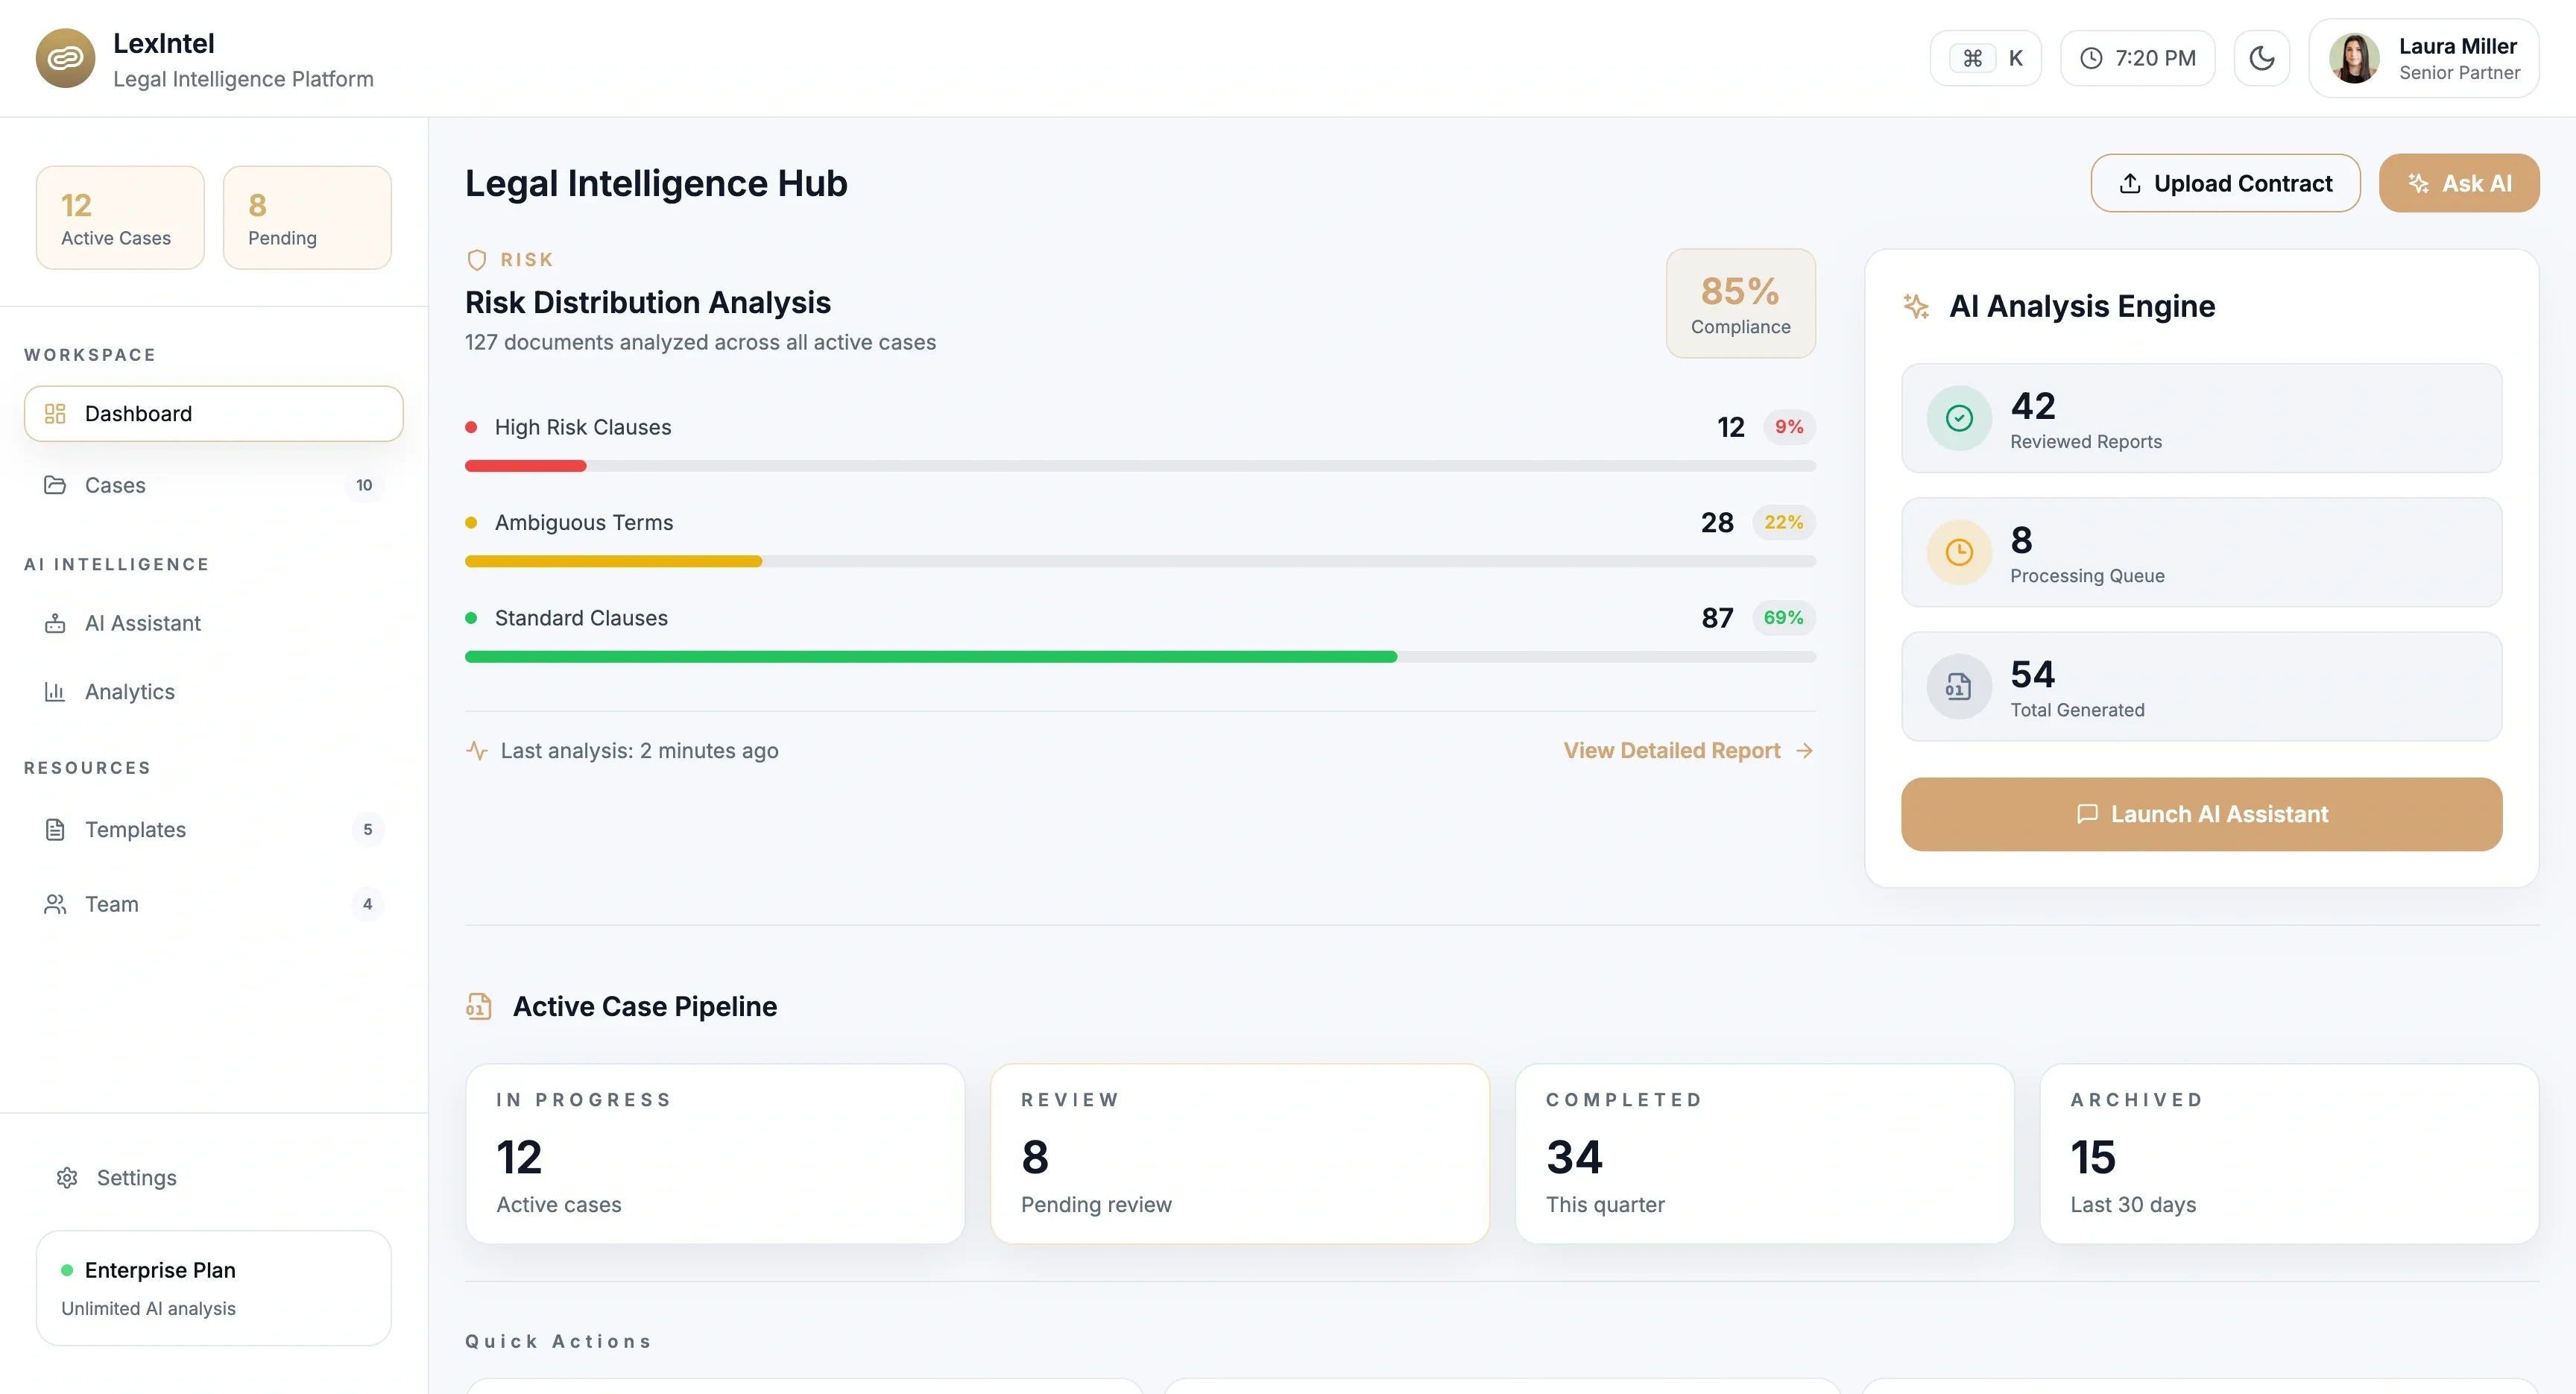This screenshot has height=1394, width=2576.
Task: Open the command K search shortcut
Action: tap(1985, 58)
